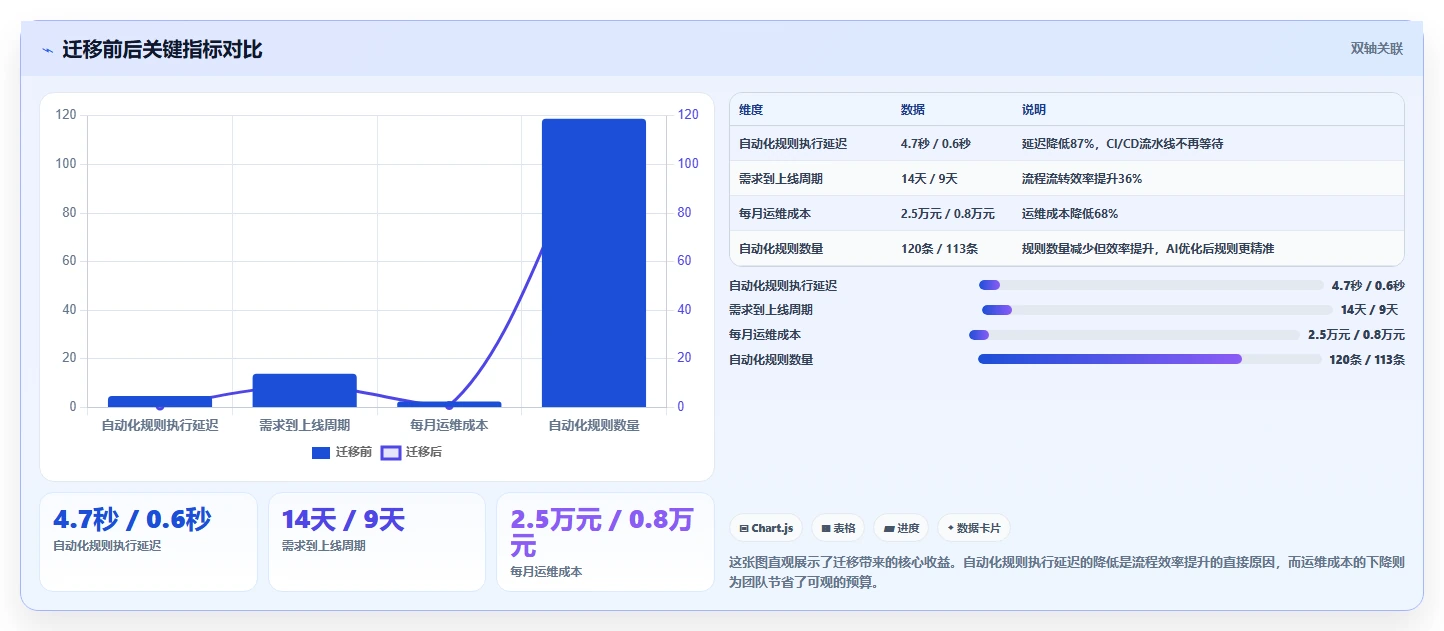Click the 自动化规则数量 bar in chart

(x=594, y=263)
